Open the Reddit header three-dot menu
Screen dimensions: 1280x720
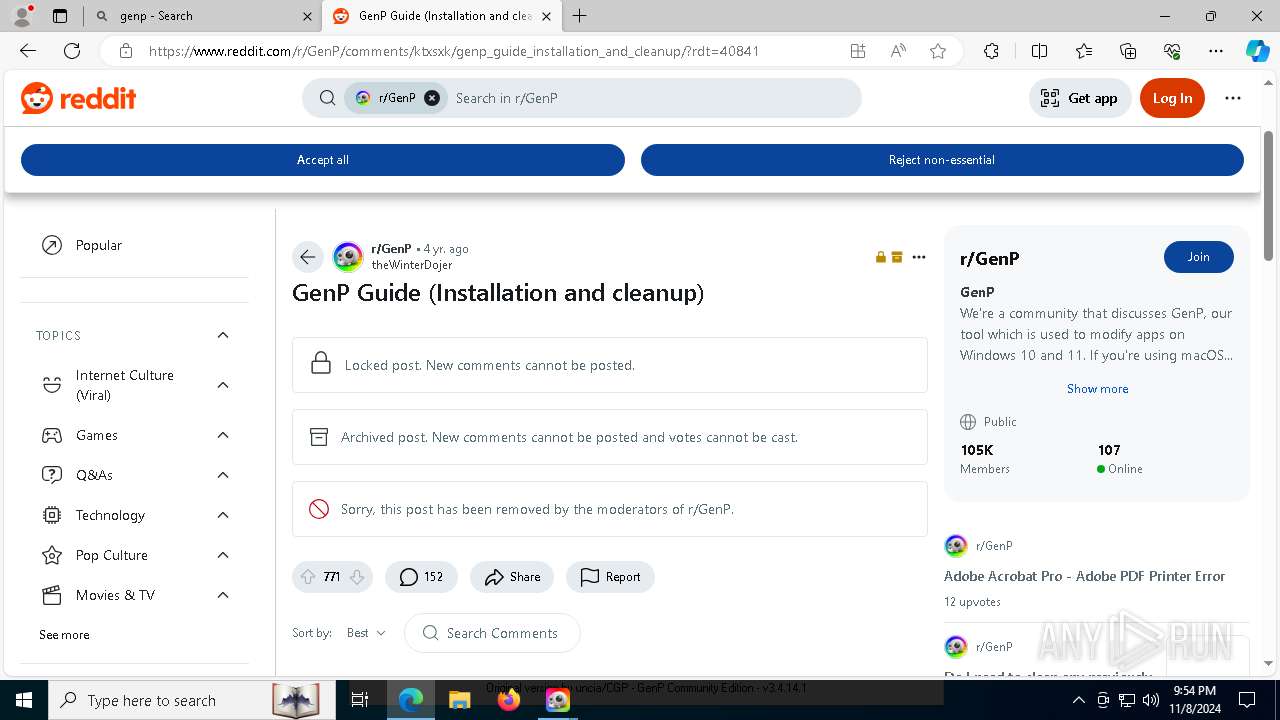(1233, 98)
